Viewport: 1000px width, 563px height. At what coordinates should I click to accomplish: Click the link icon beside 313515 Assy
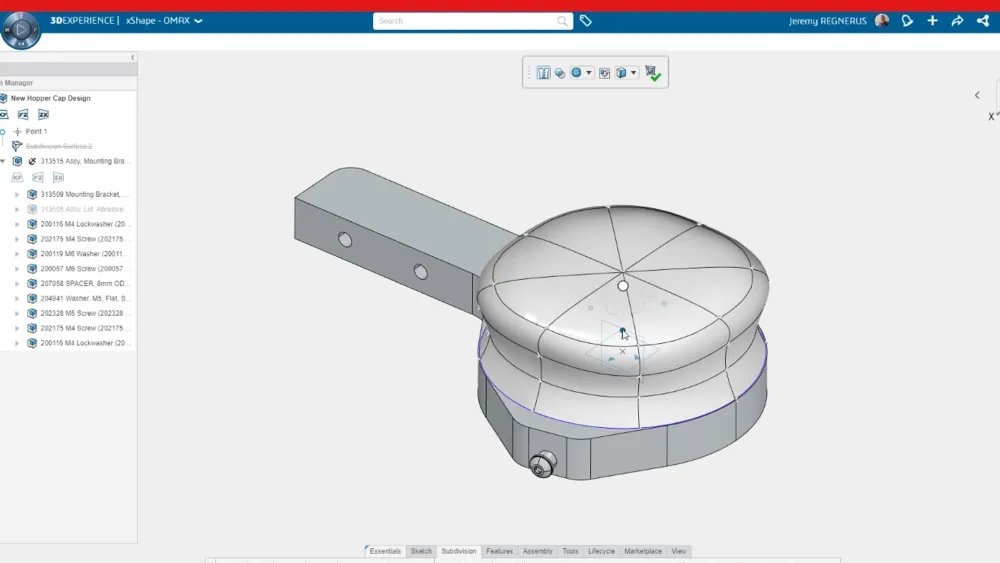click(x=32, y=161)
